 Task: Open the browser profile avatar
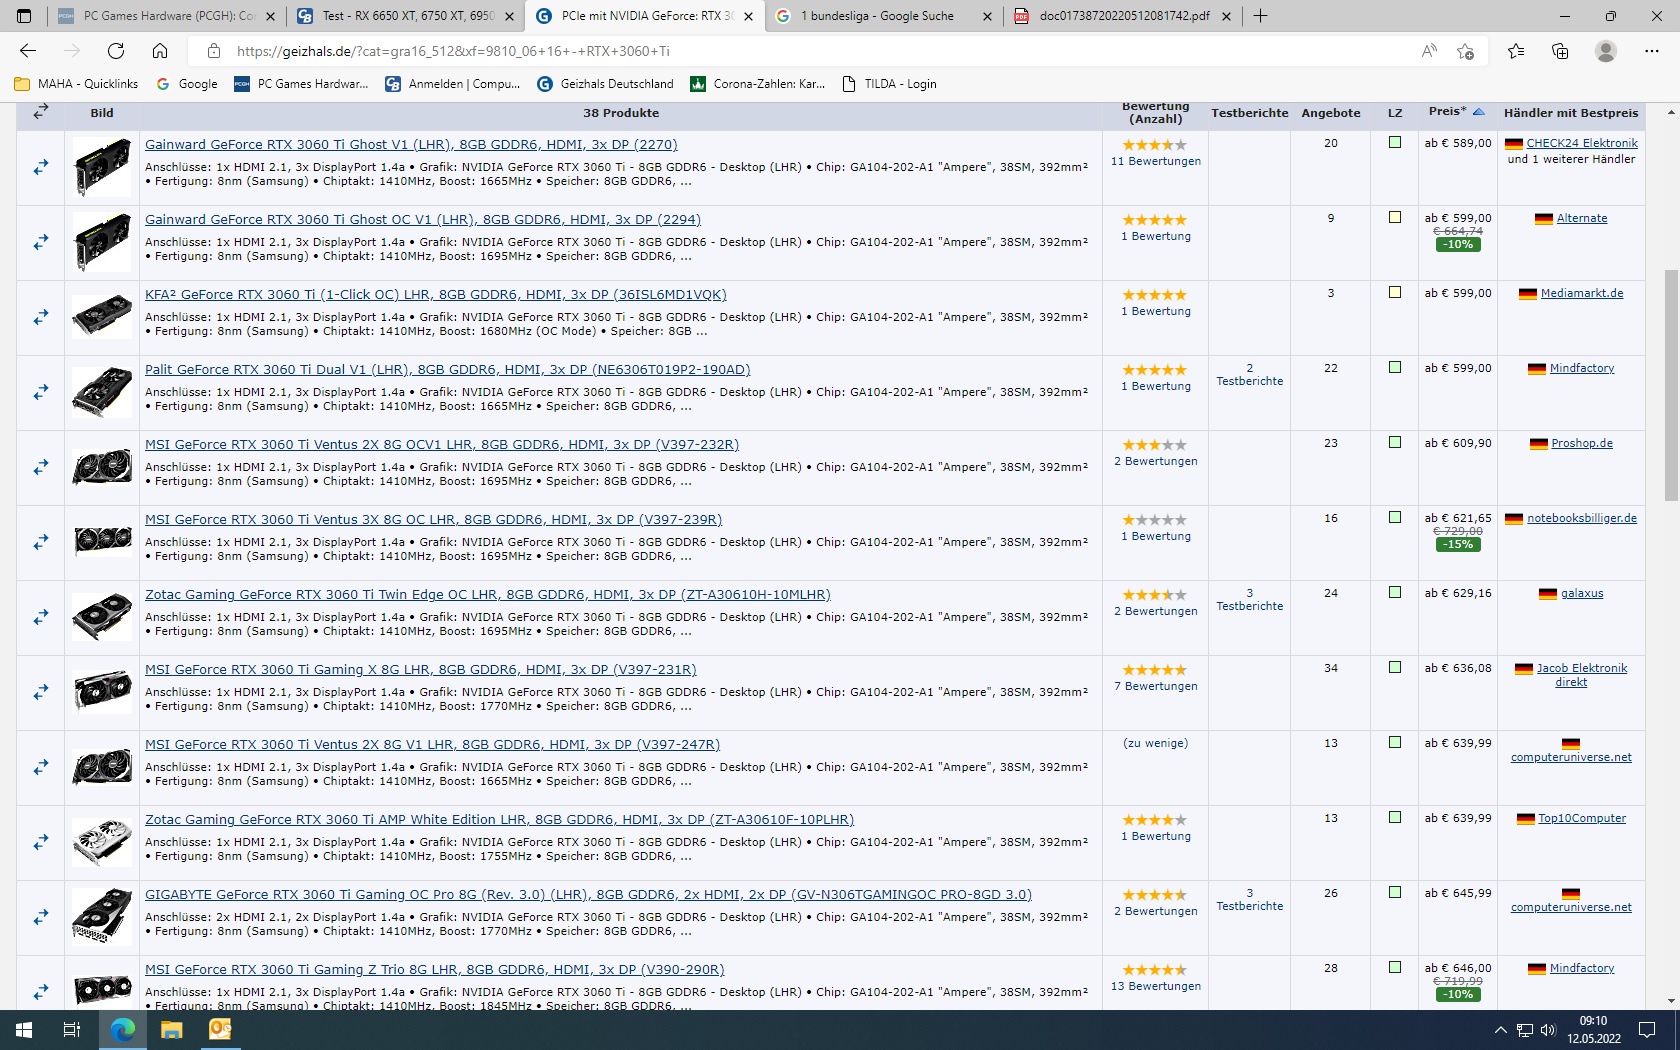pos(1606,51)
